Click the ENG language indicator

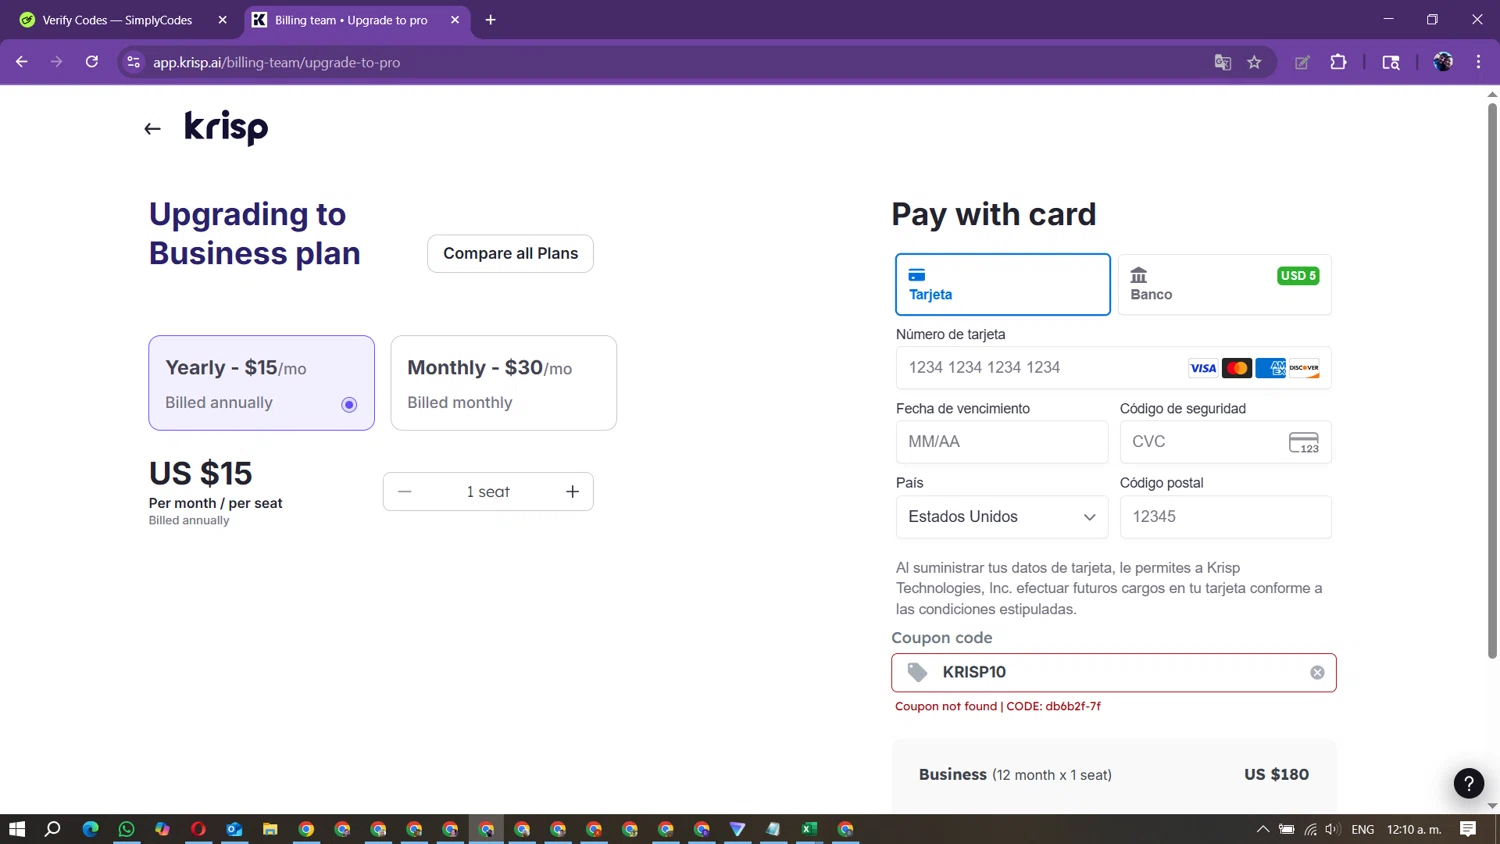click(x=1362, y=829)
